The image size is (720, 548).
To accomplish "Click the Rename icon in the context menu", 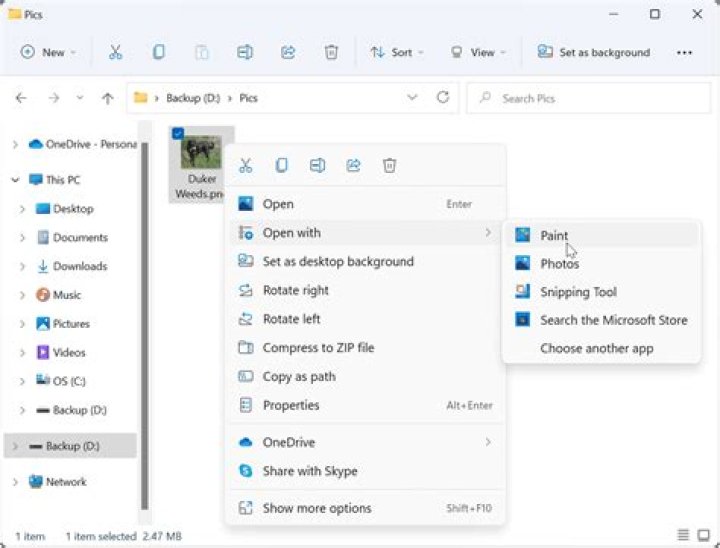I will [x=317, y=165].
